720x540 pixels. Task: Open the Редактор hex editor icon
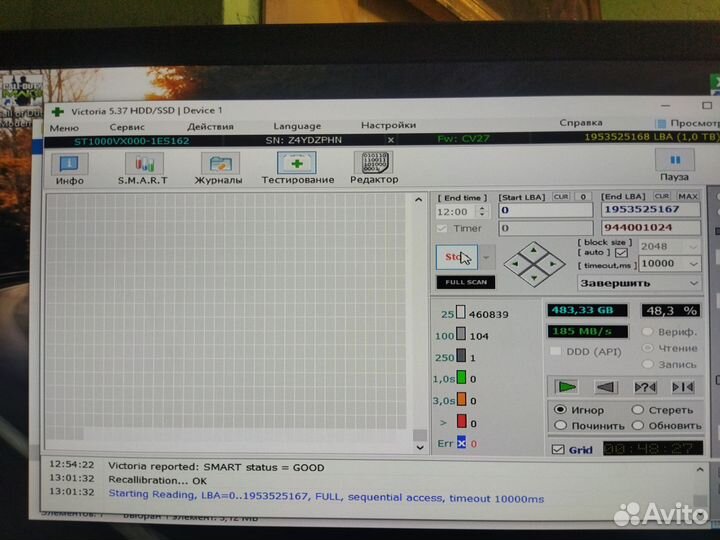[x=374, y=162]
